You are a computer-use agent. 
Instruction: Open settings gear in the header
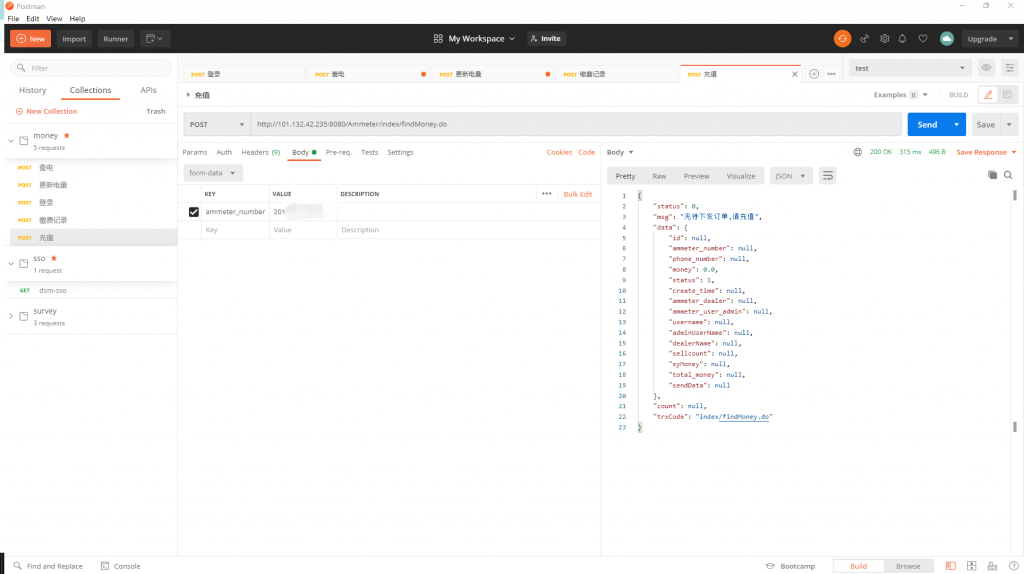884,39
